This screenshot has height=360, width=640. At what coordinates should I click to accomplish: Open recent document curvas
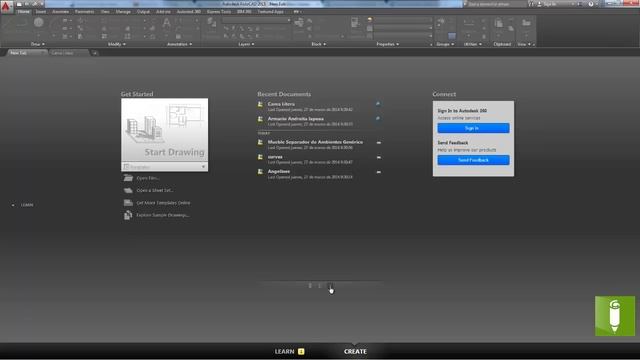(275, 157)
